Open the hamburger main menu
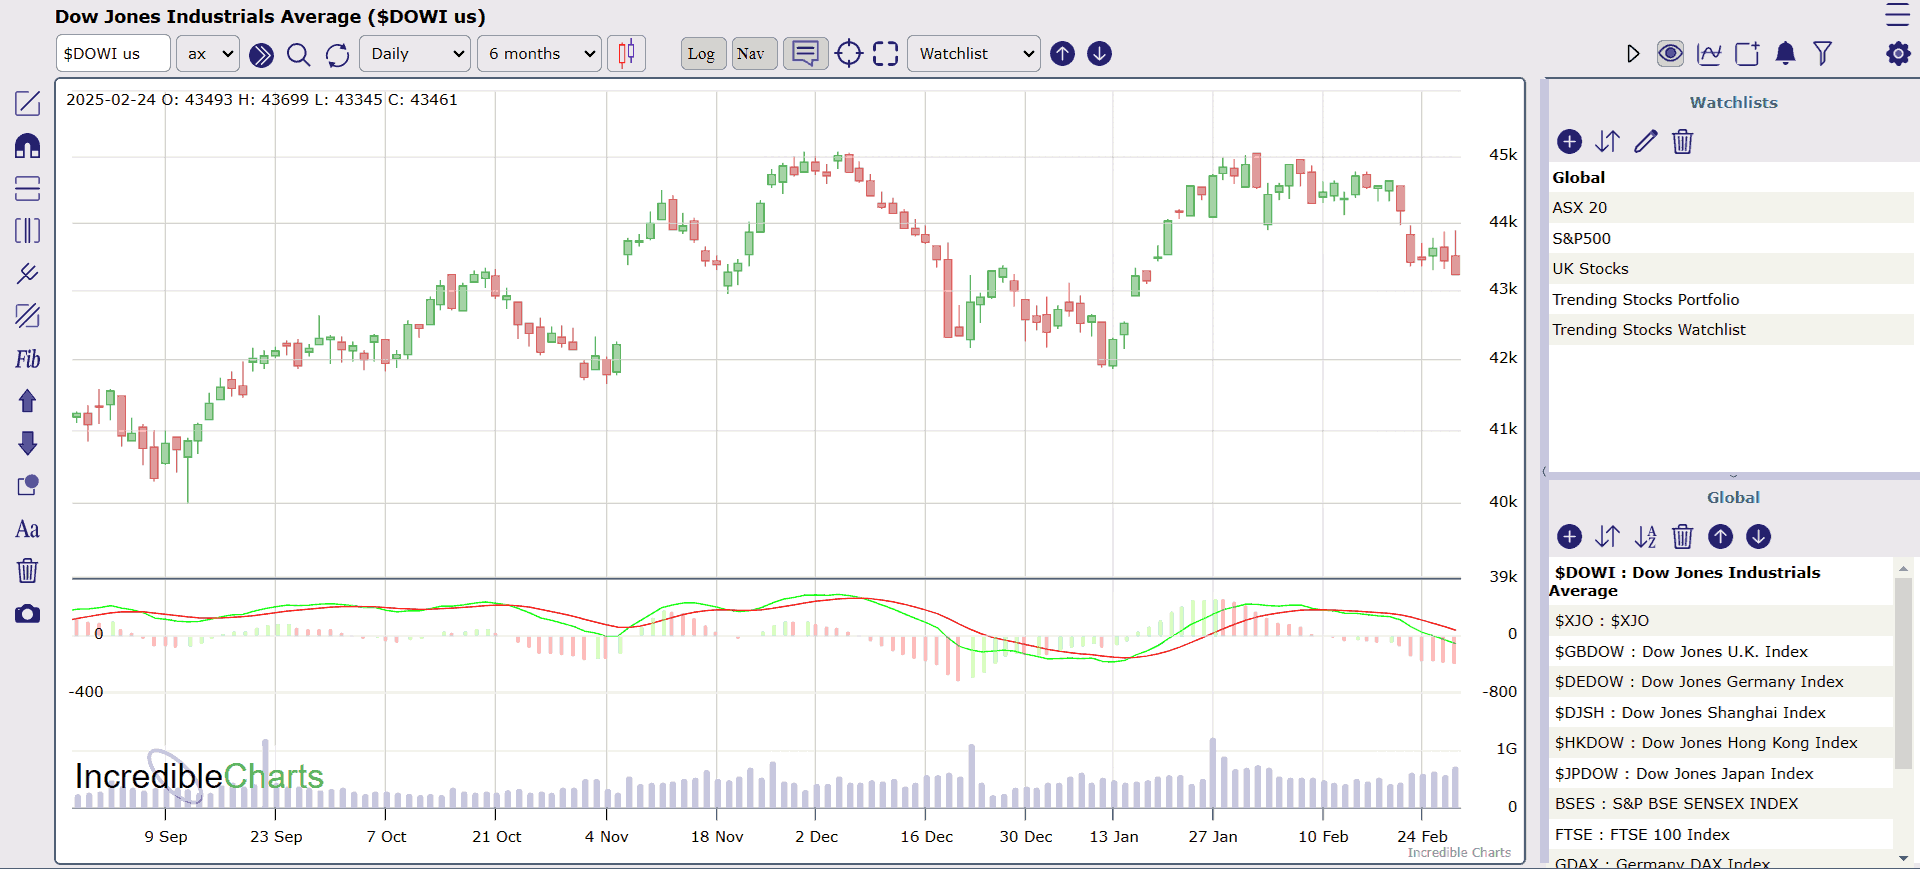The image size is (1920, 869). pos(1897,14)
